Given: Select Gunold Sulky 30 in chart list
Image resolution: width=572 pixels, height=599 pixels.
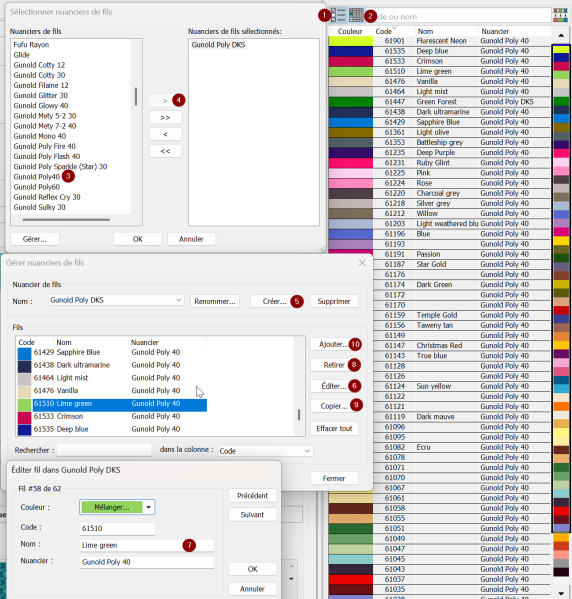Looking at the screenshot, I should pos(39,207).
